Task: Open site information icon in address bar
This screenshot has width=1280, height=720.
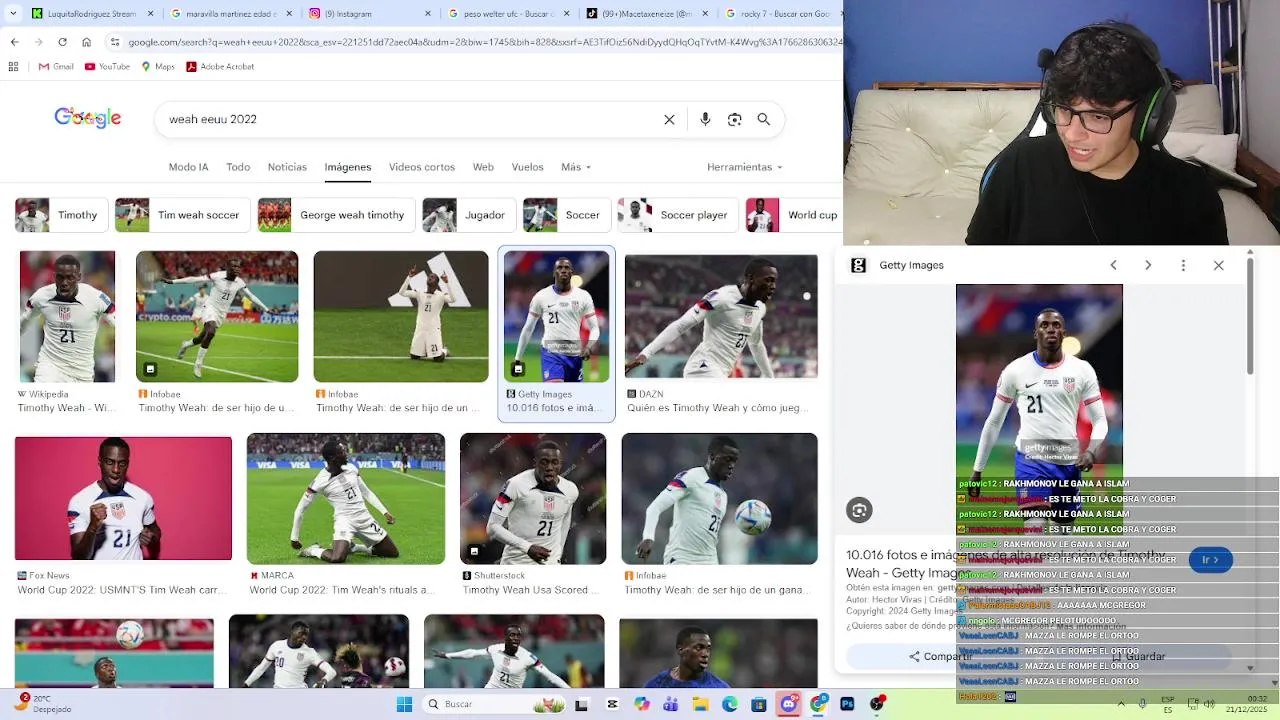Action: pyautogui.click(x=115, y=42)
